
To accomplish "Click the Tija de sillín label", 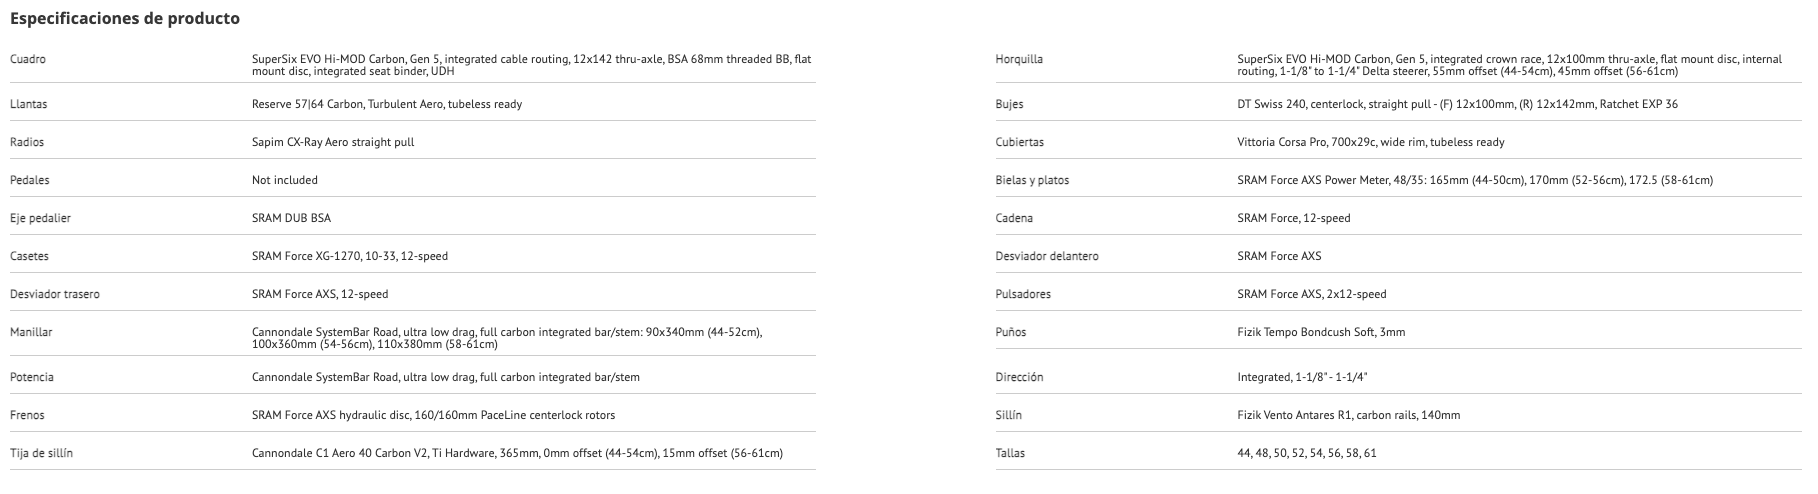I will [41, 453].
